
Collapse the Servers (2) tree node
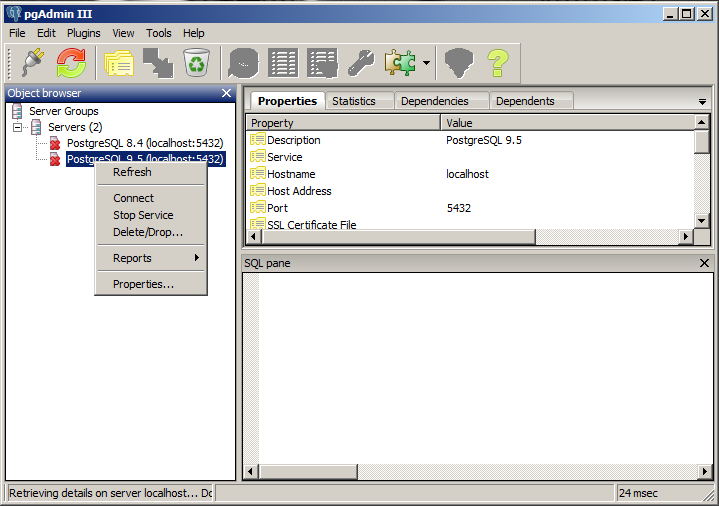point(17,127)
